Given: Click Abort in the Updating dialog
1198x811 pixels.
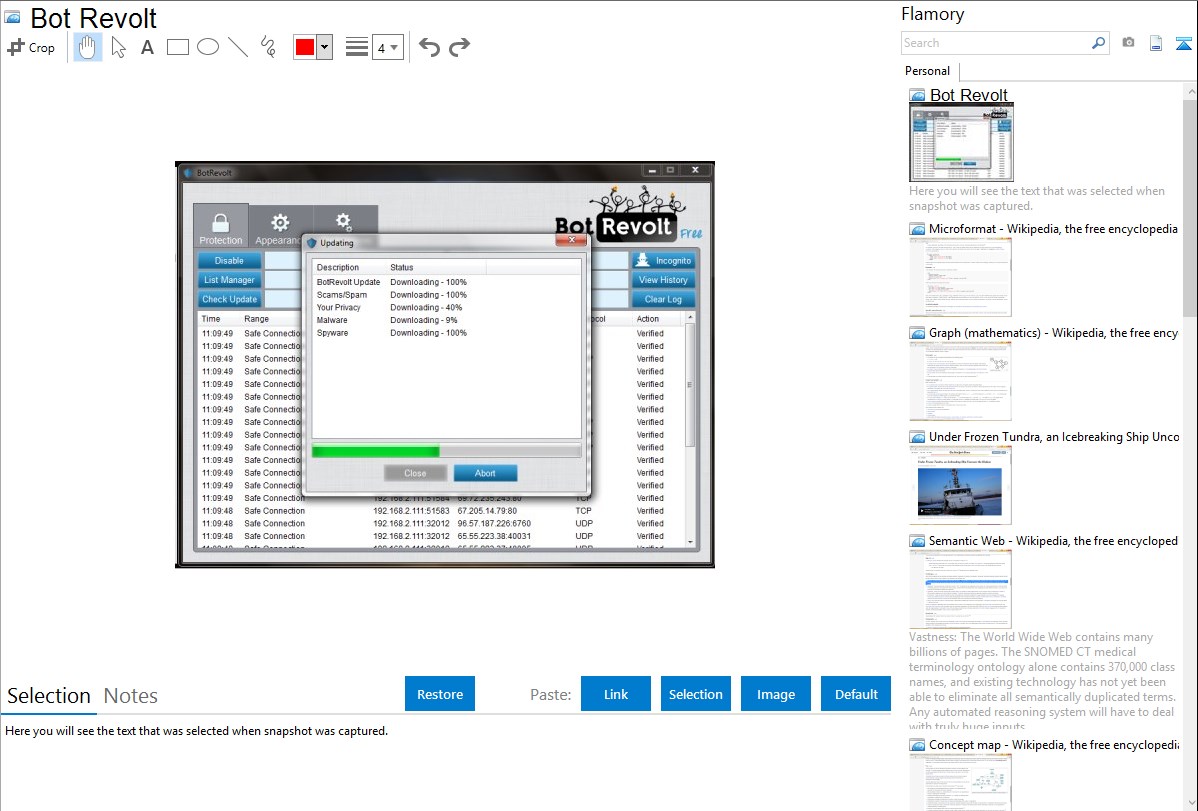Looking at the screenshot, I should [485, 473].
